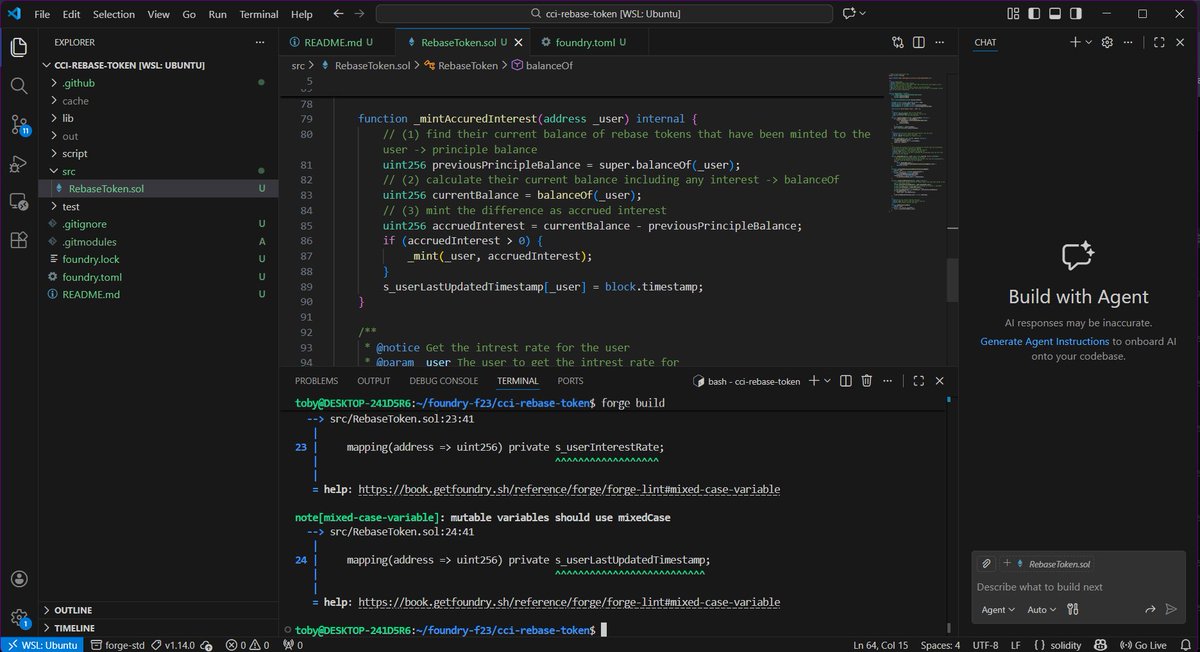1200x652 pixels.
Task: Select bash - cci-rebase-token terminal
Action: pyautogui.click(x=746, y=381)
